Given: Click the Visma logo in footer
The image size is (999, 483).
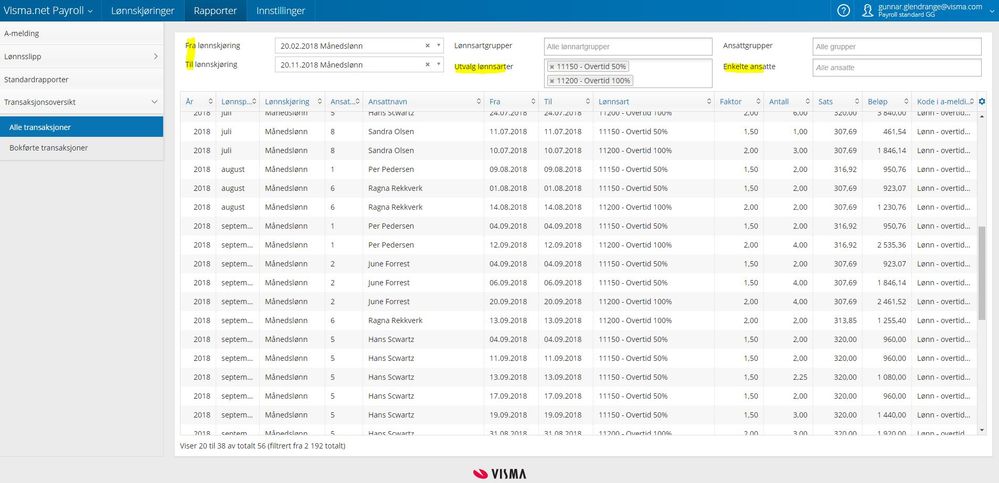Looking at the screenshot, I should [x=500, y=473].
